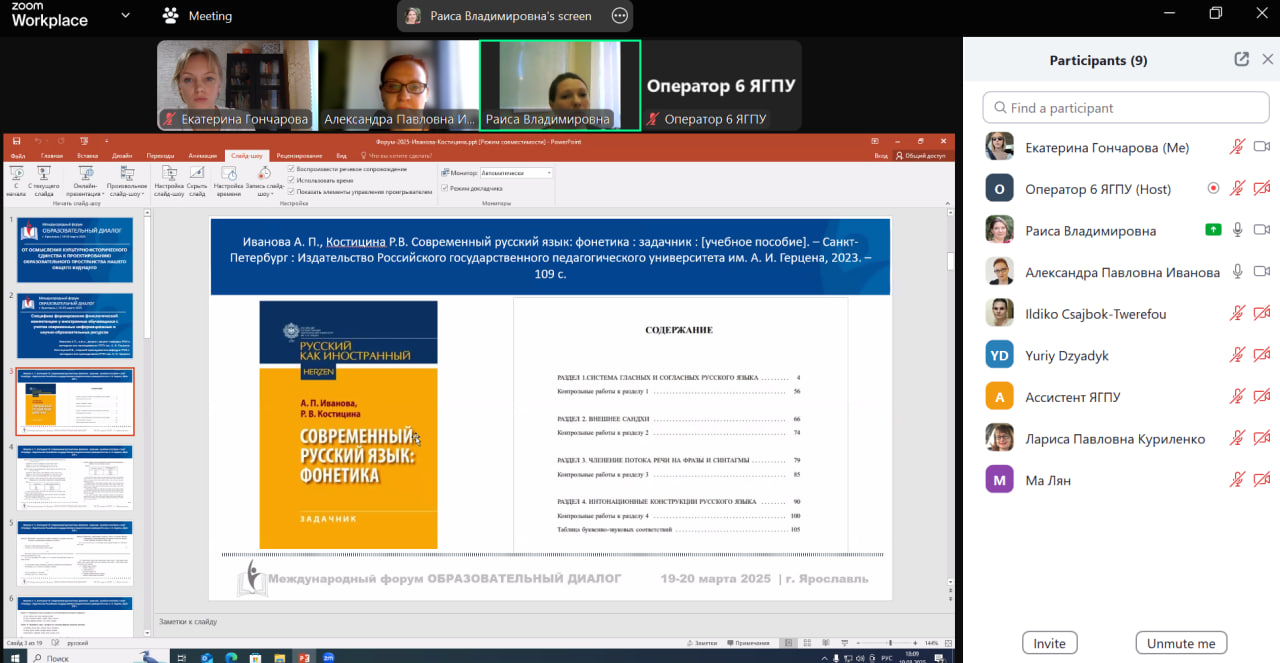This screenshot has height=663, width=1280.
Task: Click the more options icon beside the shared screen label
Action: pos(620,16)
